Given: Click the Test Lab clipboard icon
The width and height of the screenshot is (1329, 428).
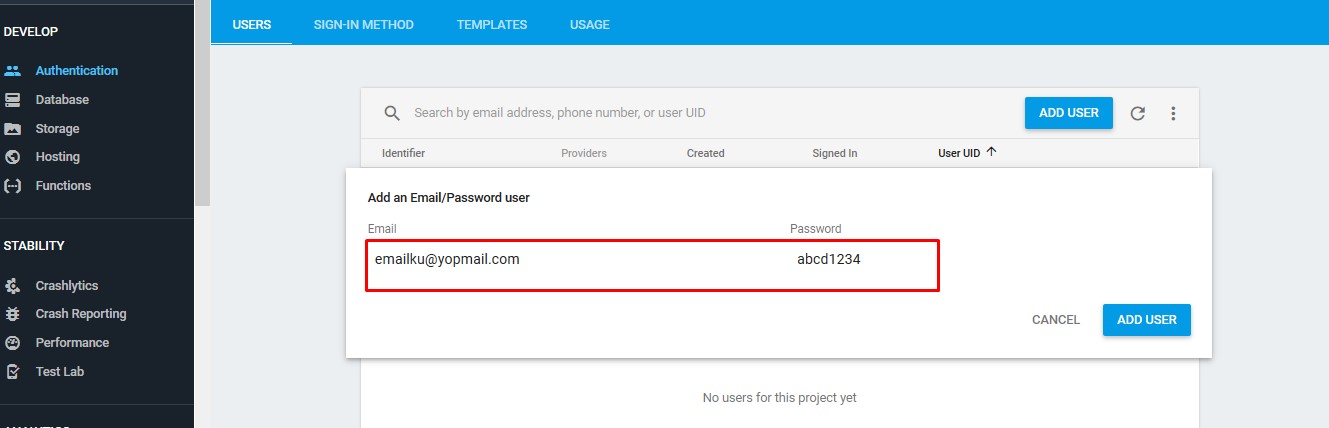Looking at the screenshot, I should (13, 372).
